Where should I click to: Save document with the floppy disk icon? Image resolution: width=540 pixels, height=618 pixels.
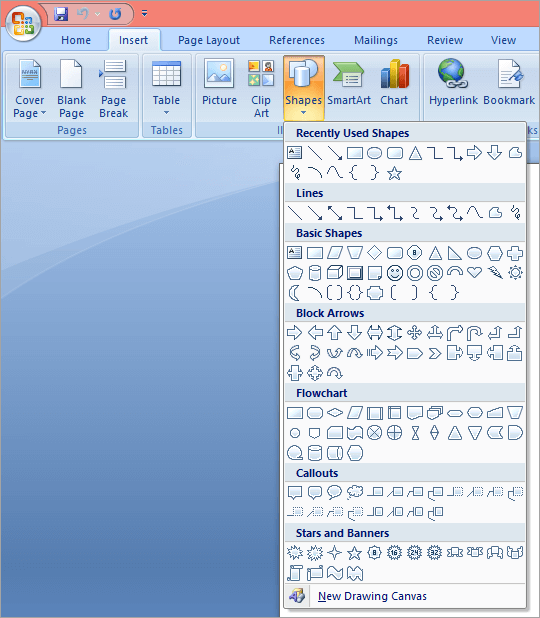[61, 14]
